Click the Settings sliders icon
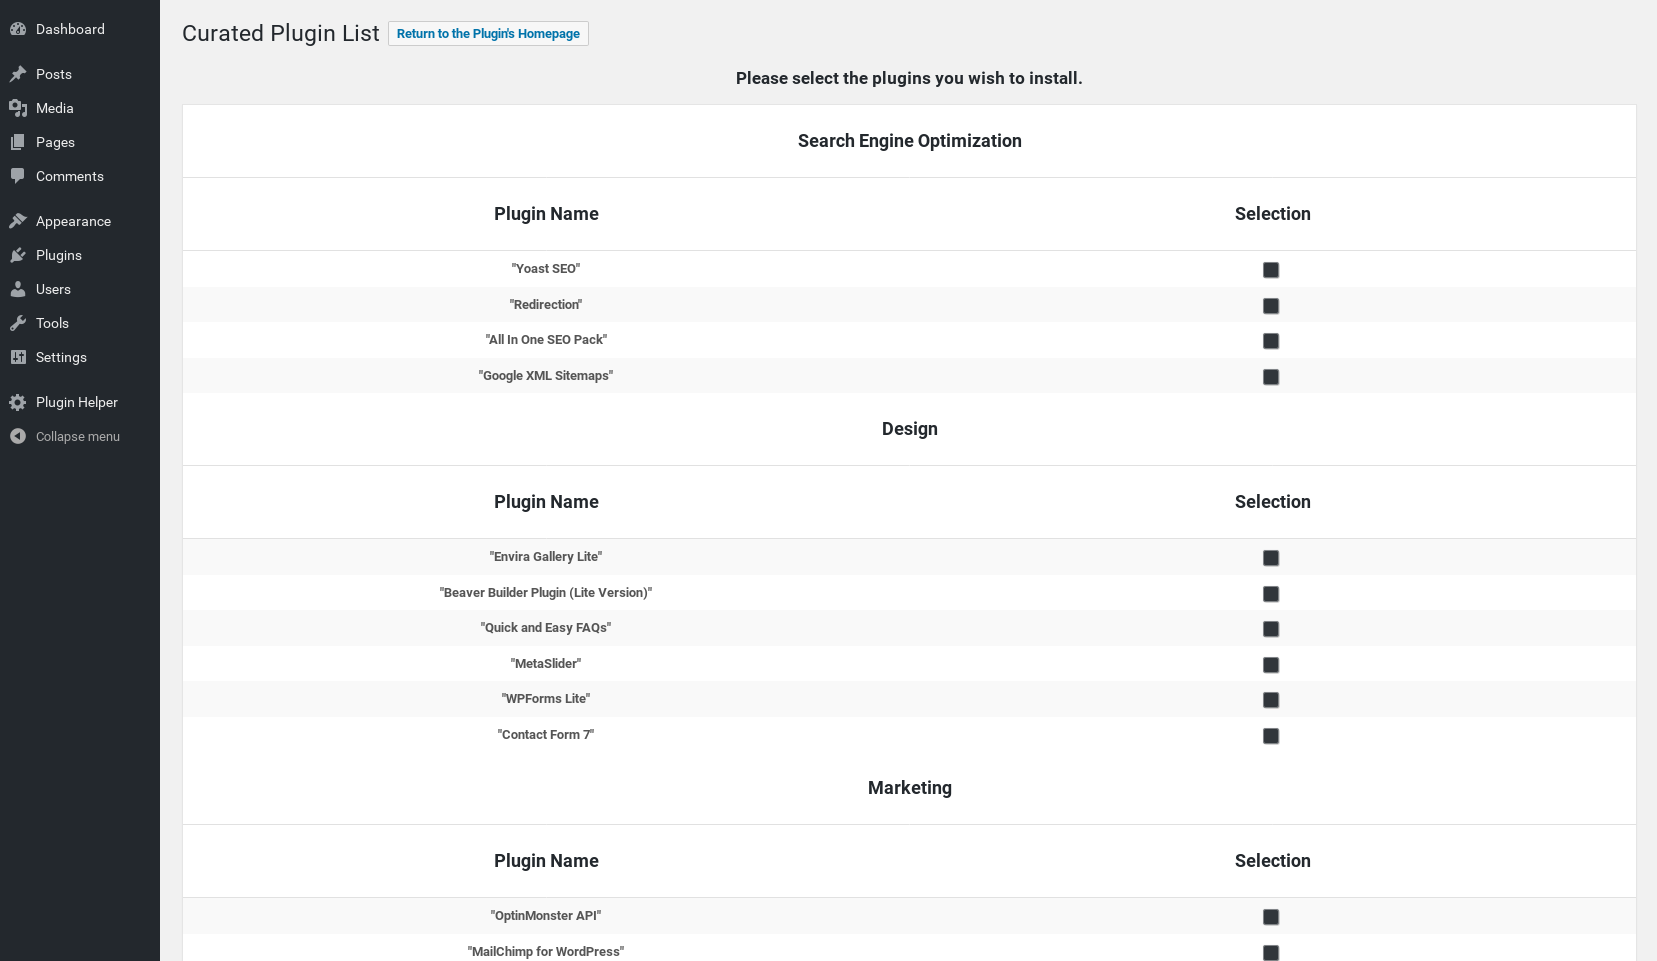 point(18,357)
